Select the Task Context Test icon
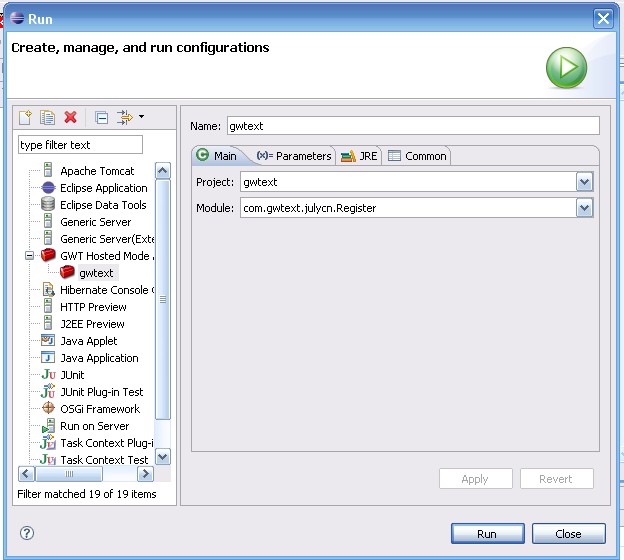The width and height of the screenshot is (624, 560). [x=48, y=459]
